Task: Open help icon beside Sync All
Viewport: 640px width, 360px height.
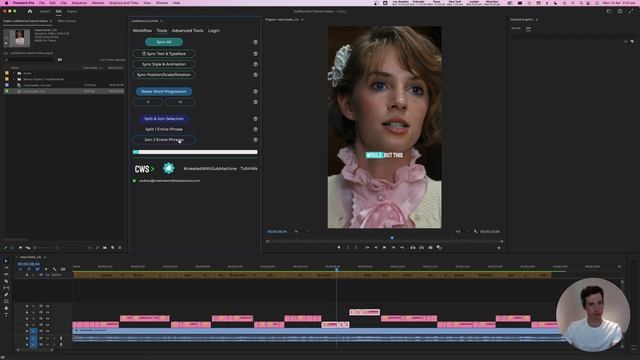Action: (255, 42)
